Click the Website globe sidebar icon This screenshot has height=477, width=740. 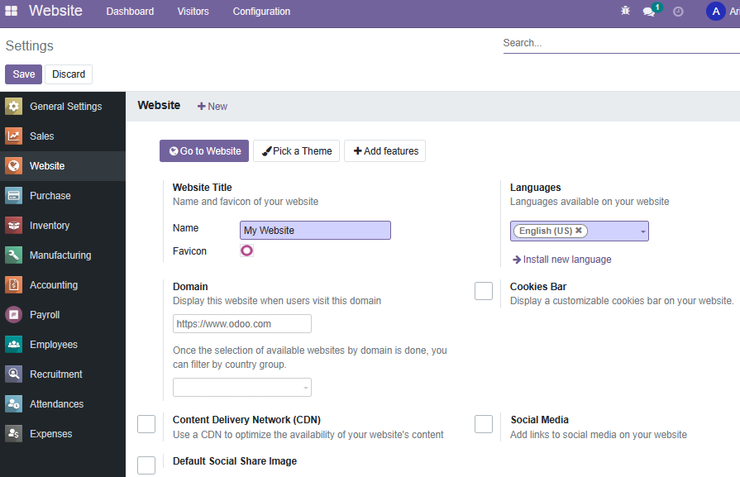(x=14, y=166)
